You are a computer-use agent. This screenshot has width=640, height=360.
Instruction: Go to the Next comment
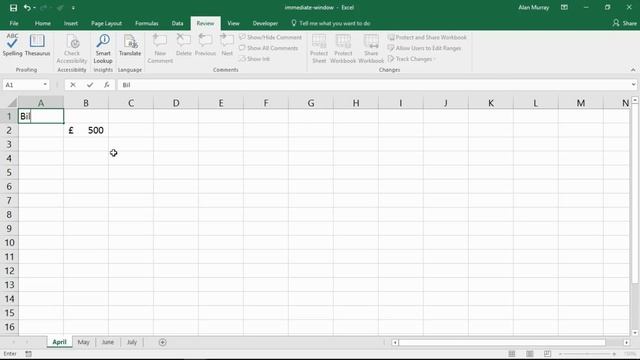pyautogui.click(x=227, y=45)
